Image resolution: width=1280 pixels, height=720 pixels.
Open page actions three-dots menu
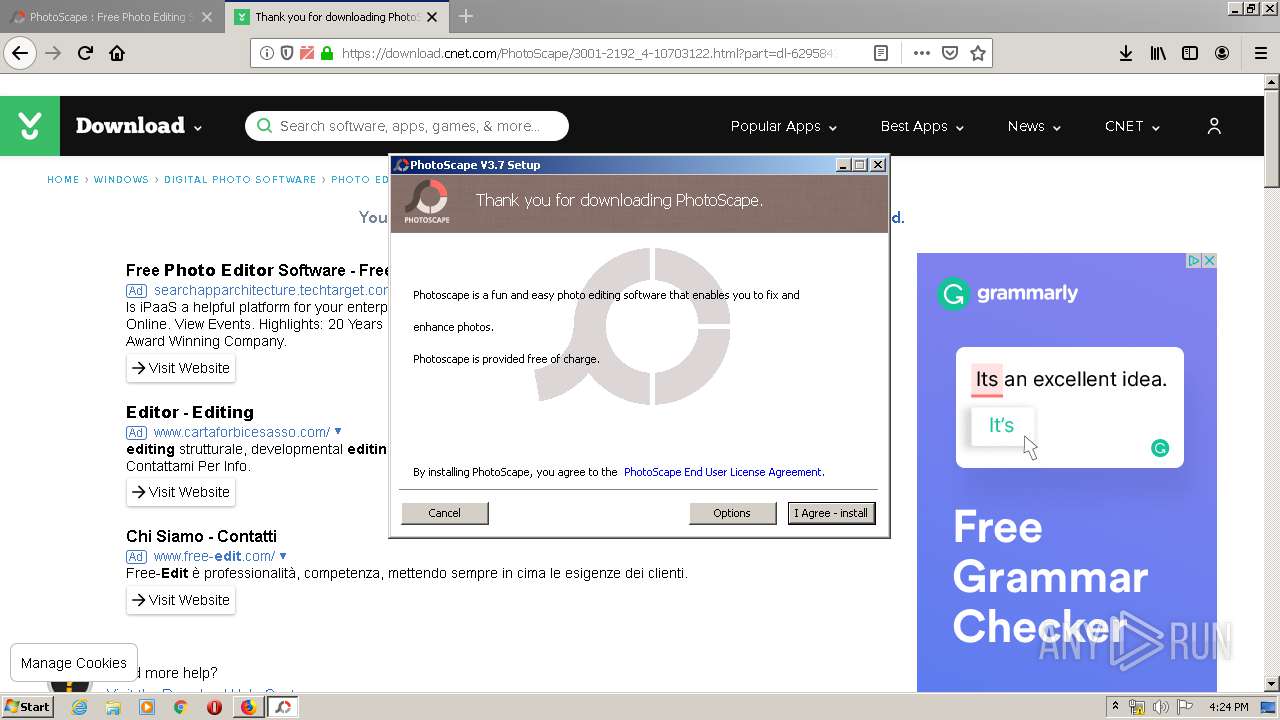[922, 53]
